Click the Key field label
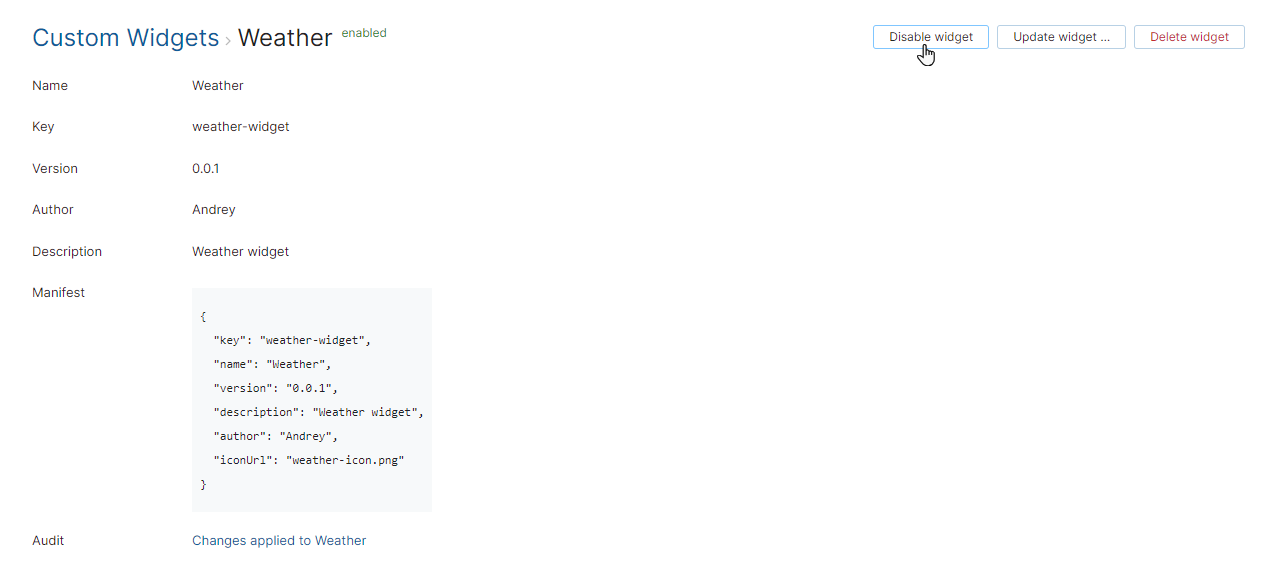This screenshot has width=1277, height=581. 43,127
